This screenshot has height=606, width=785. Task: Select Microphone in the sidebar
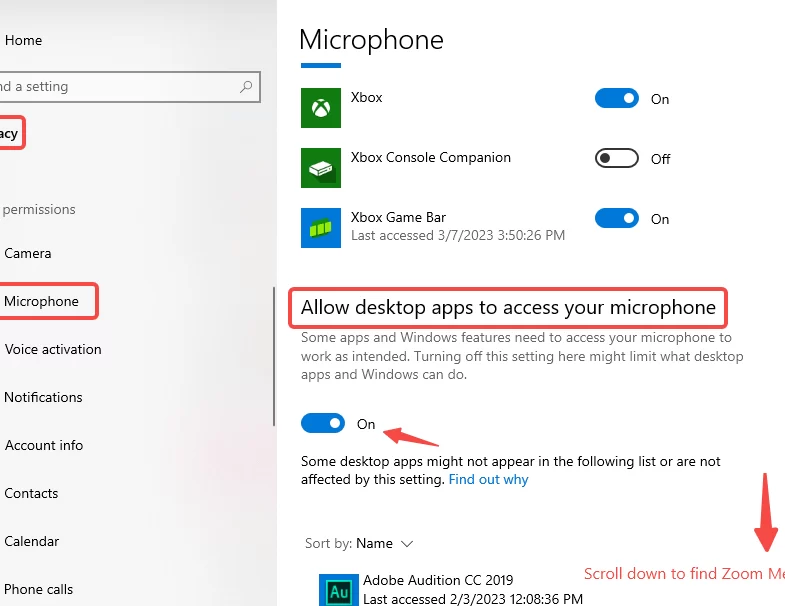41,301
